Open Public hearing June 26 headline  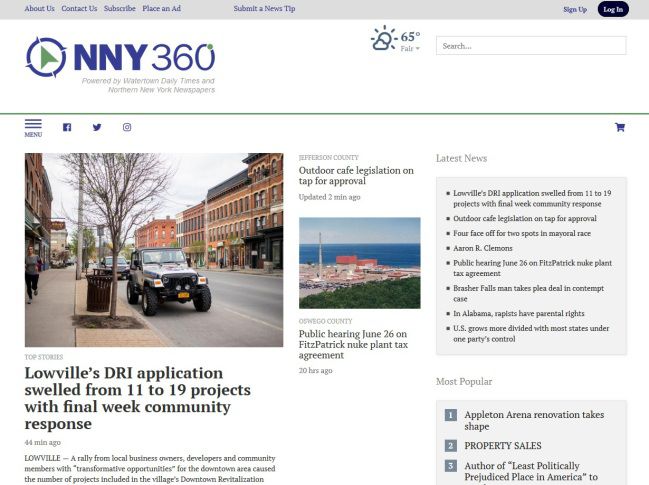point(353,344)
